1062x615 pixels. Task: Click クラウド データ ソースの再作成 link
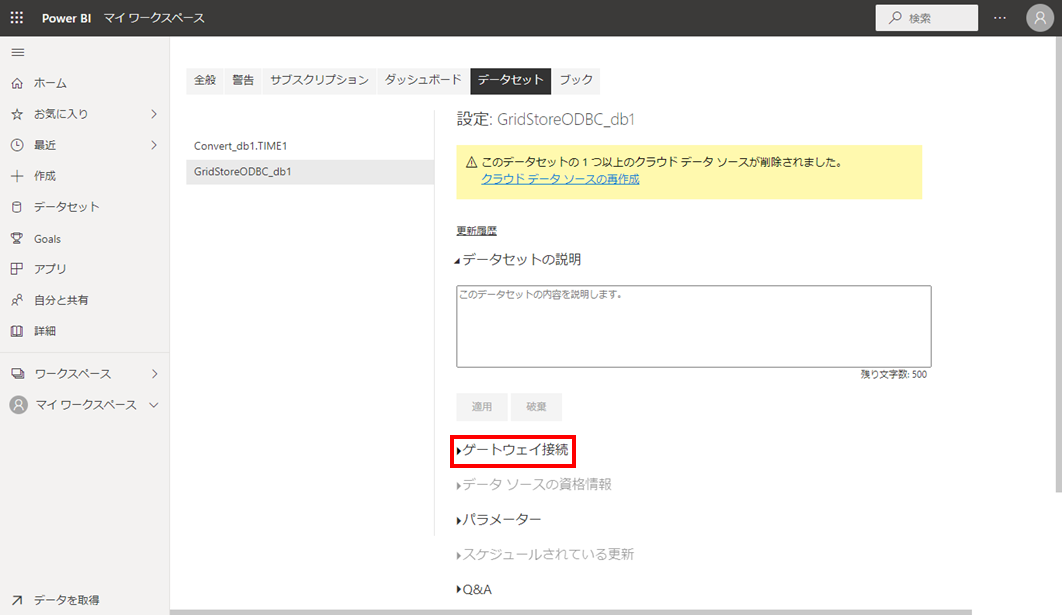(x=560, y=179)
